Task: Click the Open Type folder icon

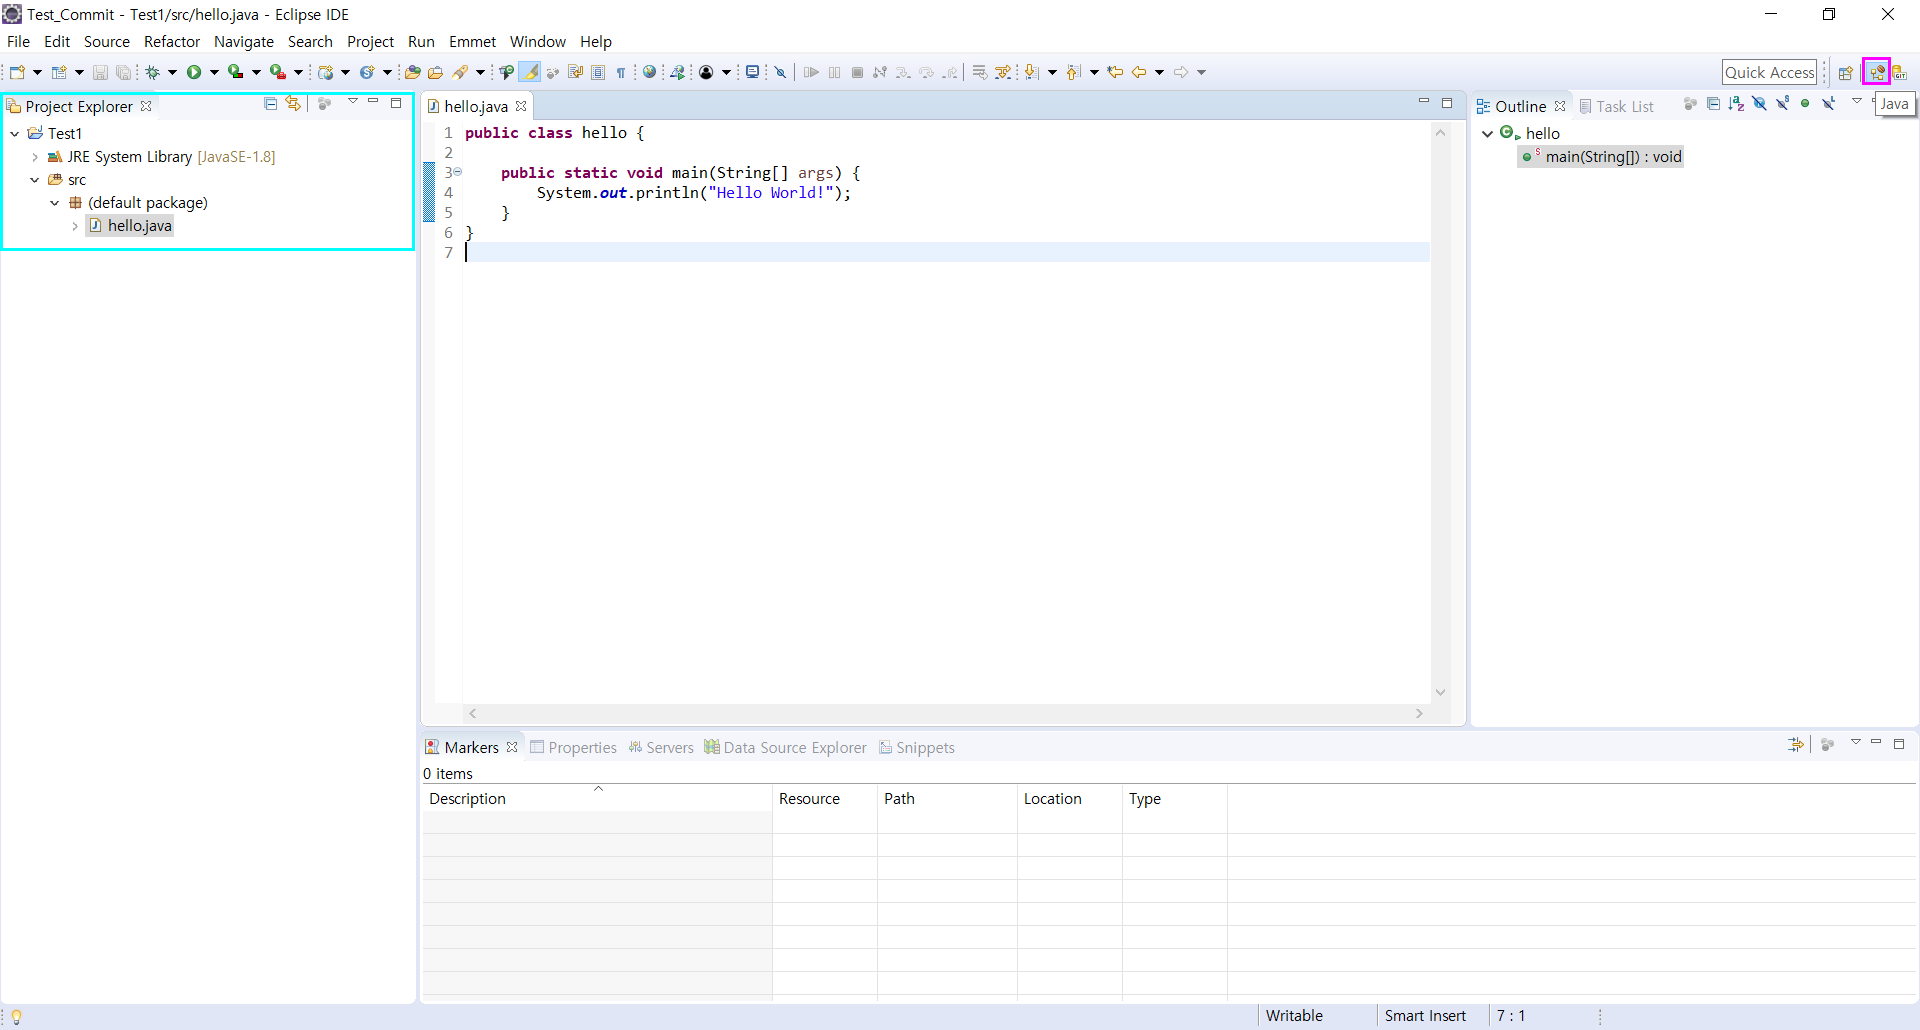Action: click(x=412, y=72)
